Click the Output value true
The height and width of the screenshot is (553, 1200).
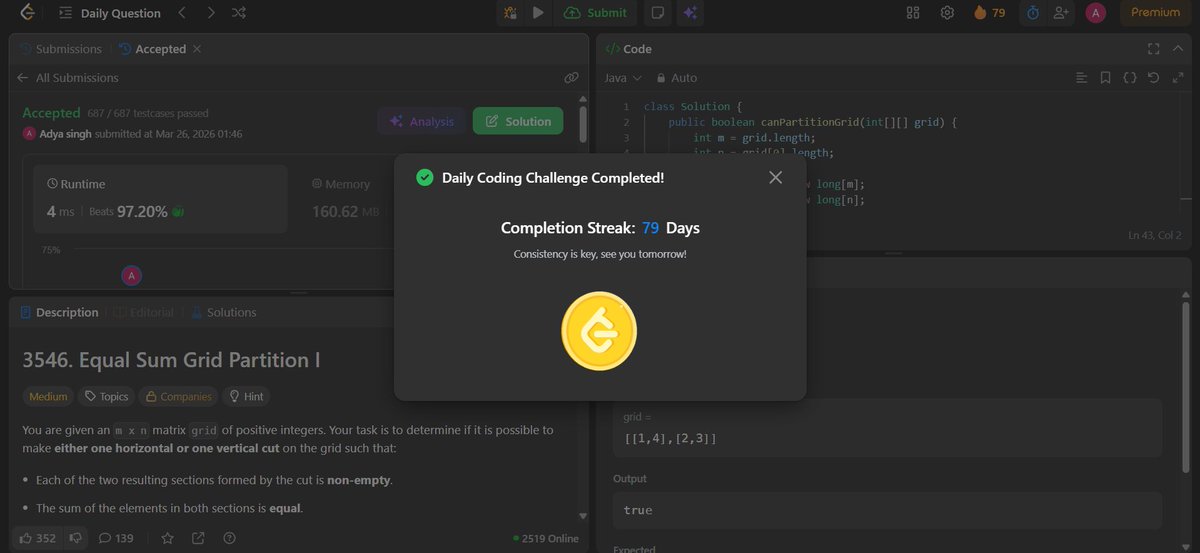click(638, 510)
